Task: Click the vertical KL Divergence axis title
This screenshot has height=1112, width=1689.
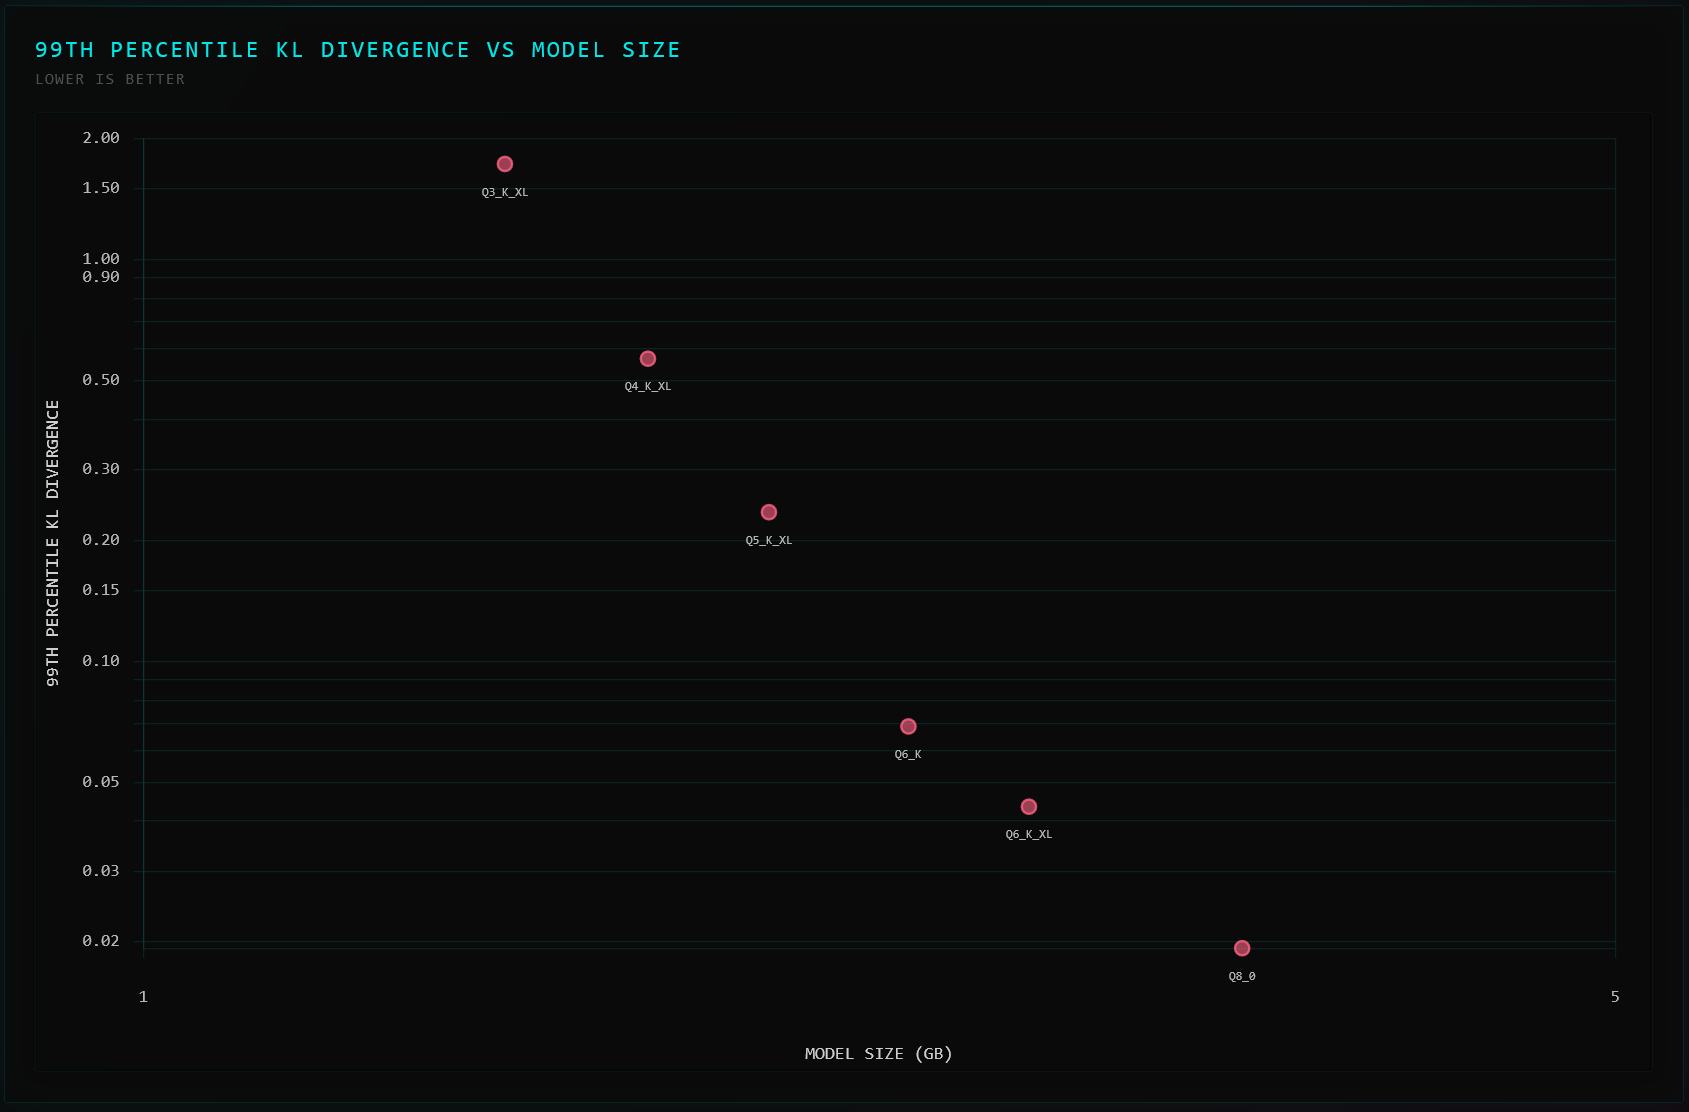Action: coord(53,543)
